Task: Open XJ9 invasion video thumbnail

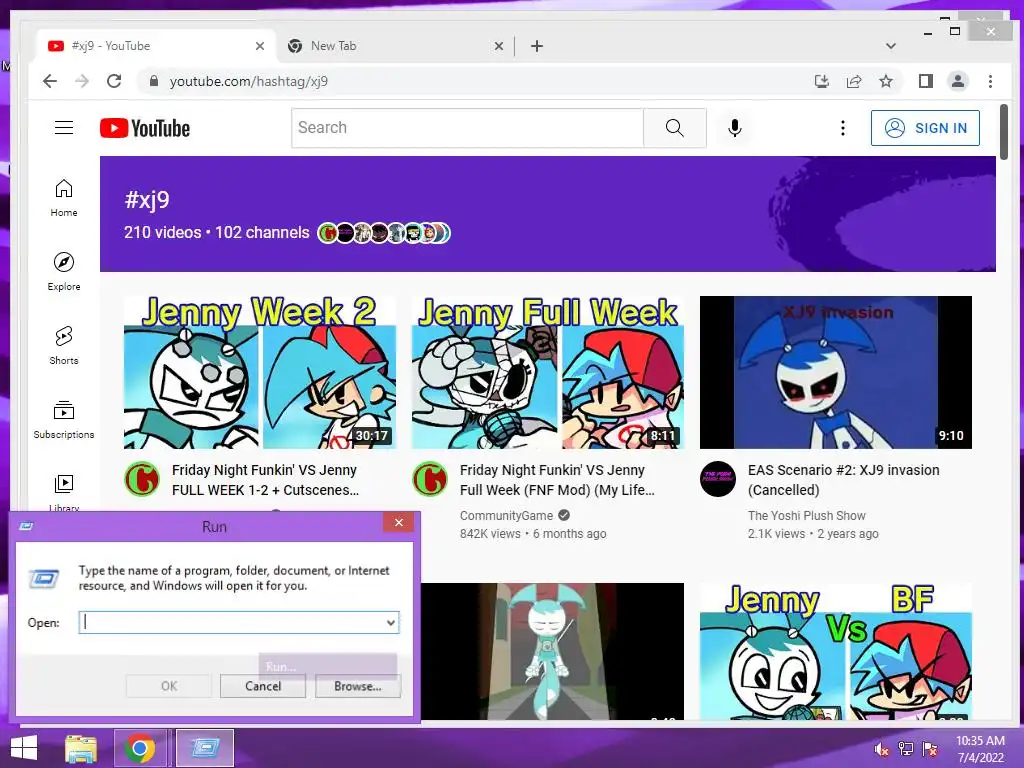Action: click(836, 372)
